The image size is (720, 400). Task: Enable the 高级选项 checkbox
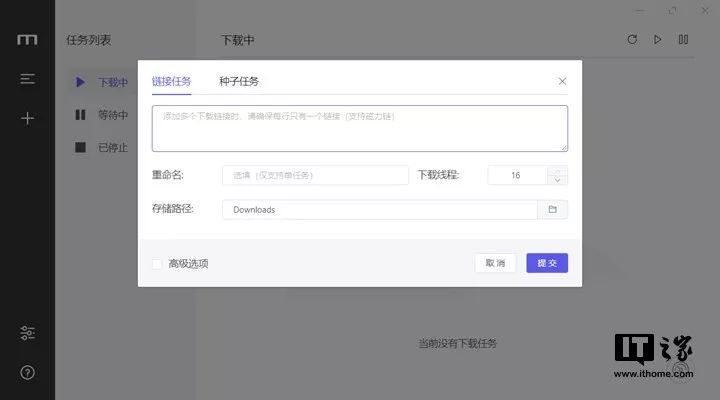[157, 264]
